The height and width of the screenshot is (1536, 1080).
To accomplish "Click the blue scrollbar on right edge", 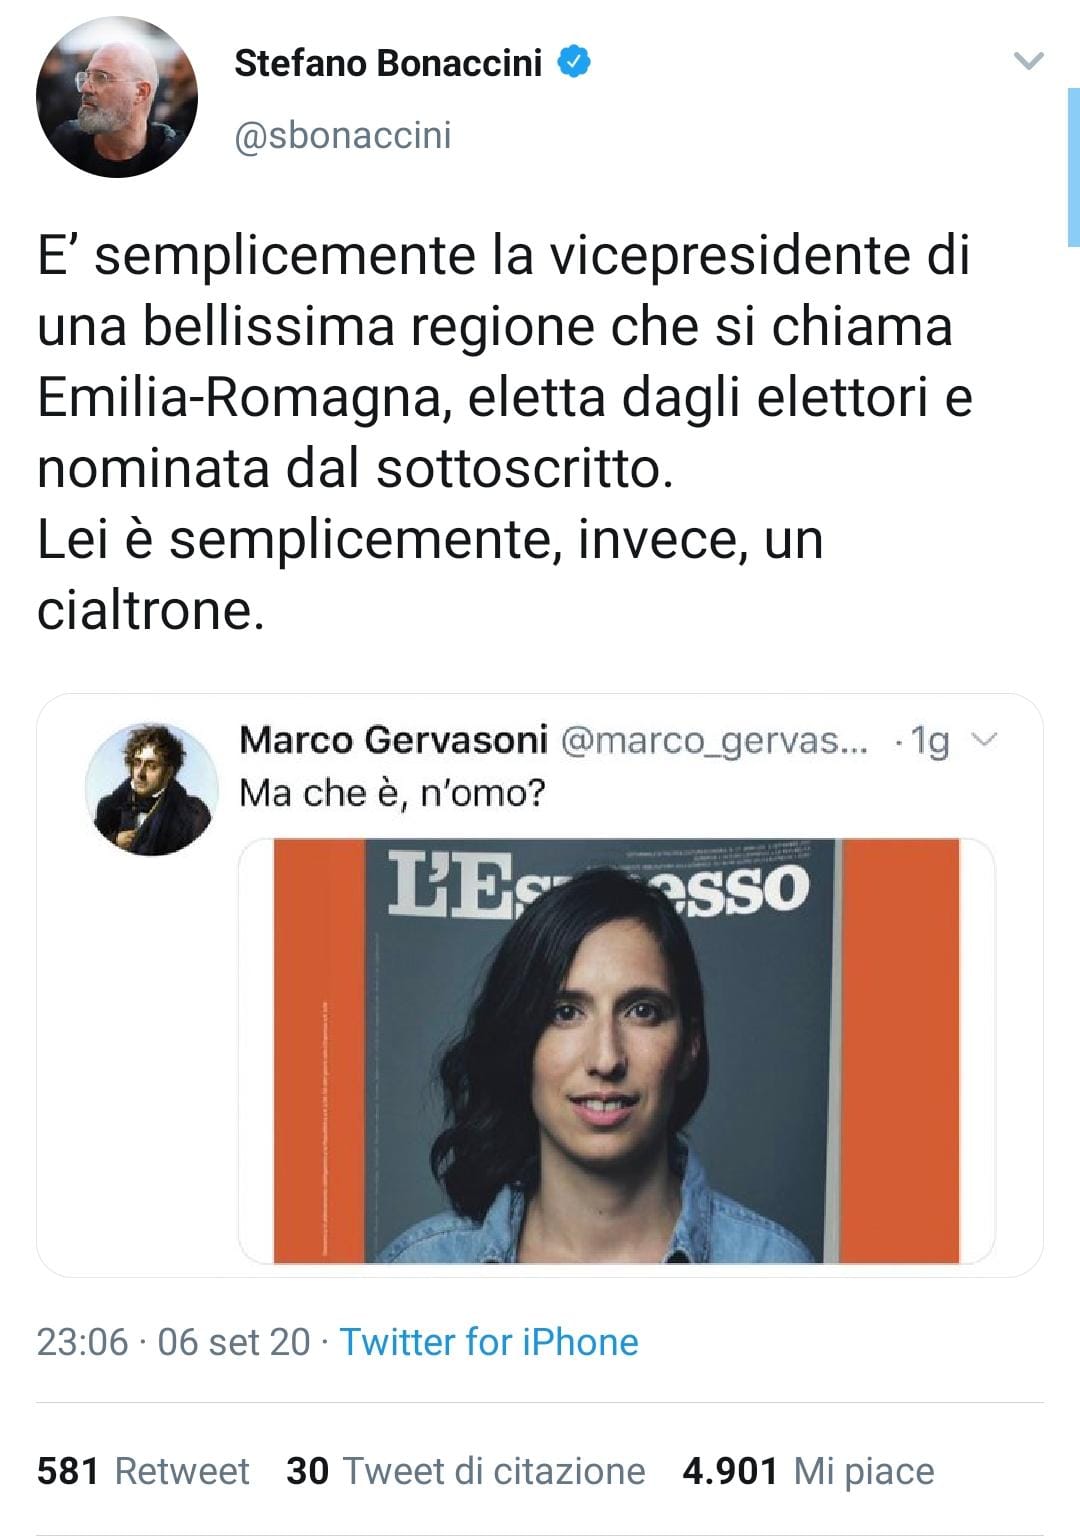I will tap(1073, 167).
